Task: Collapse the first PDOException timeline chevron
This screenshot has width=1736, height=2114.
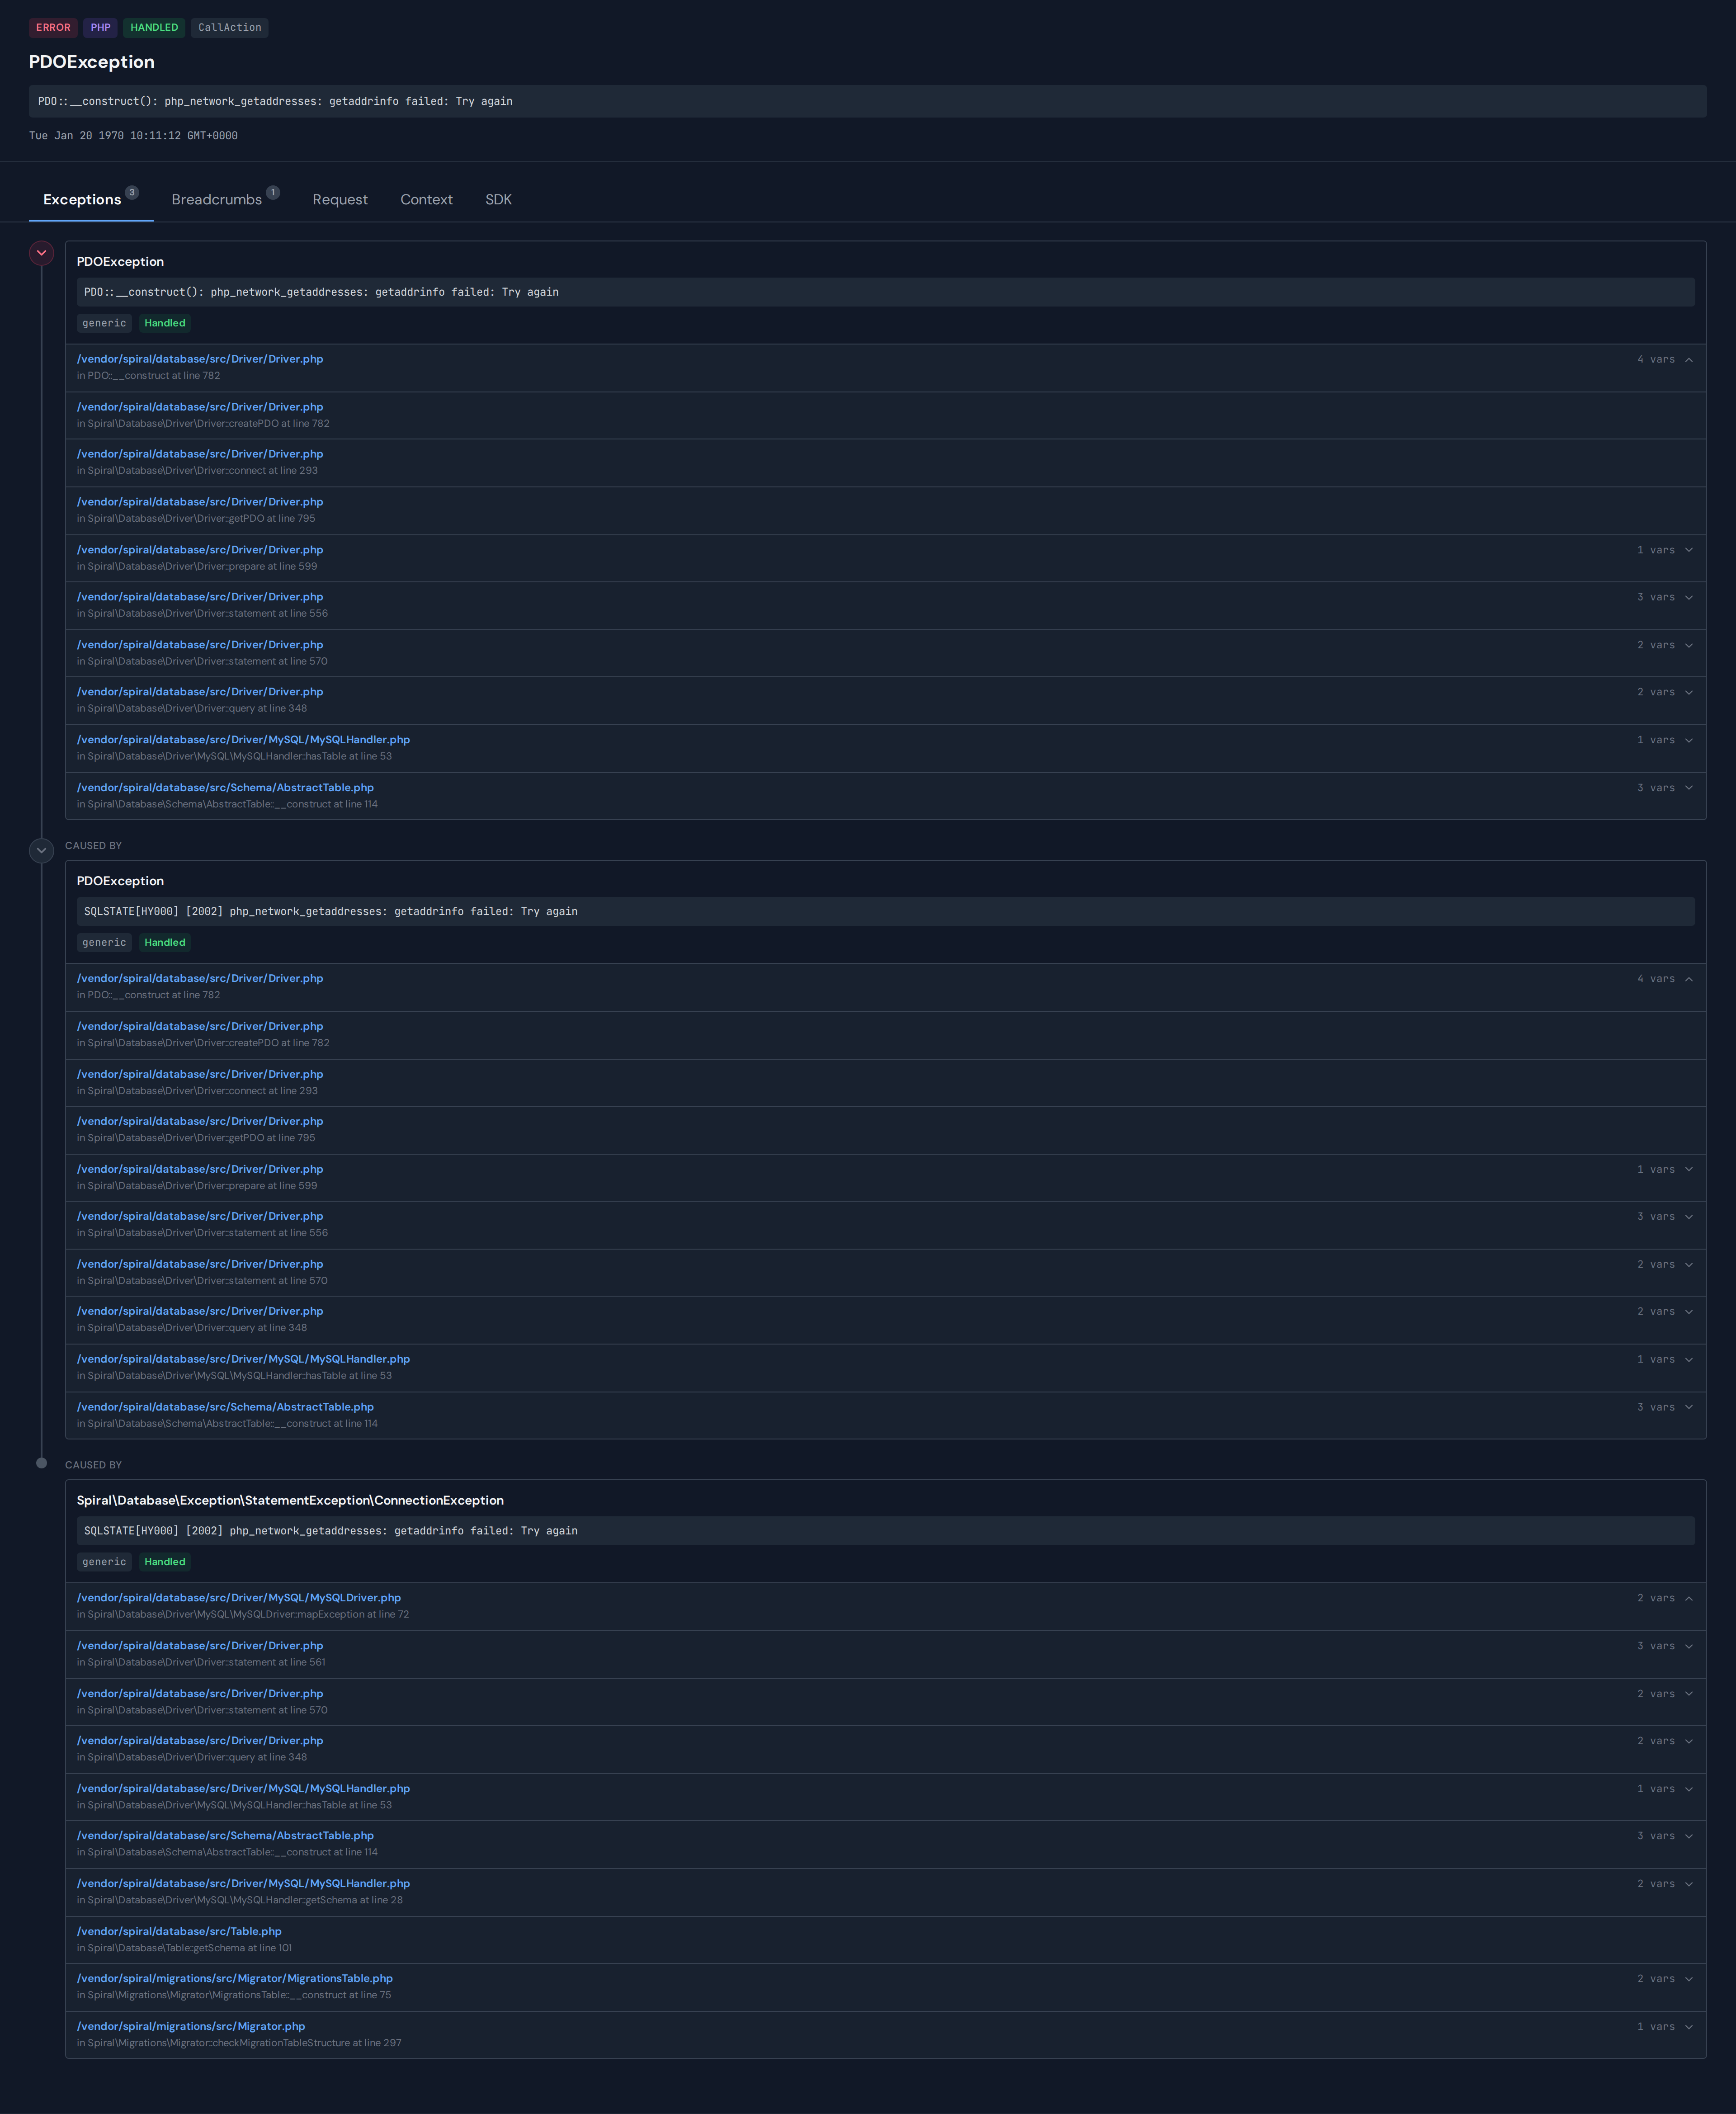Action: pos(41,253)
